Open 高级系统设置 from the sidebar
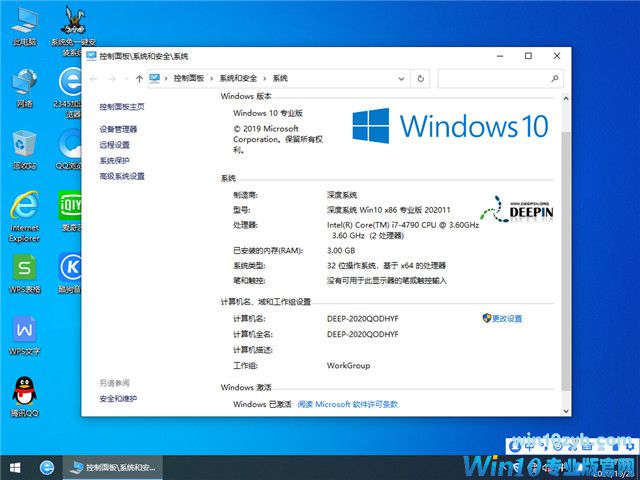Viewport: 640px width, 480px height. coord(122,176)
